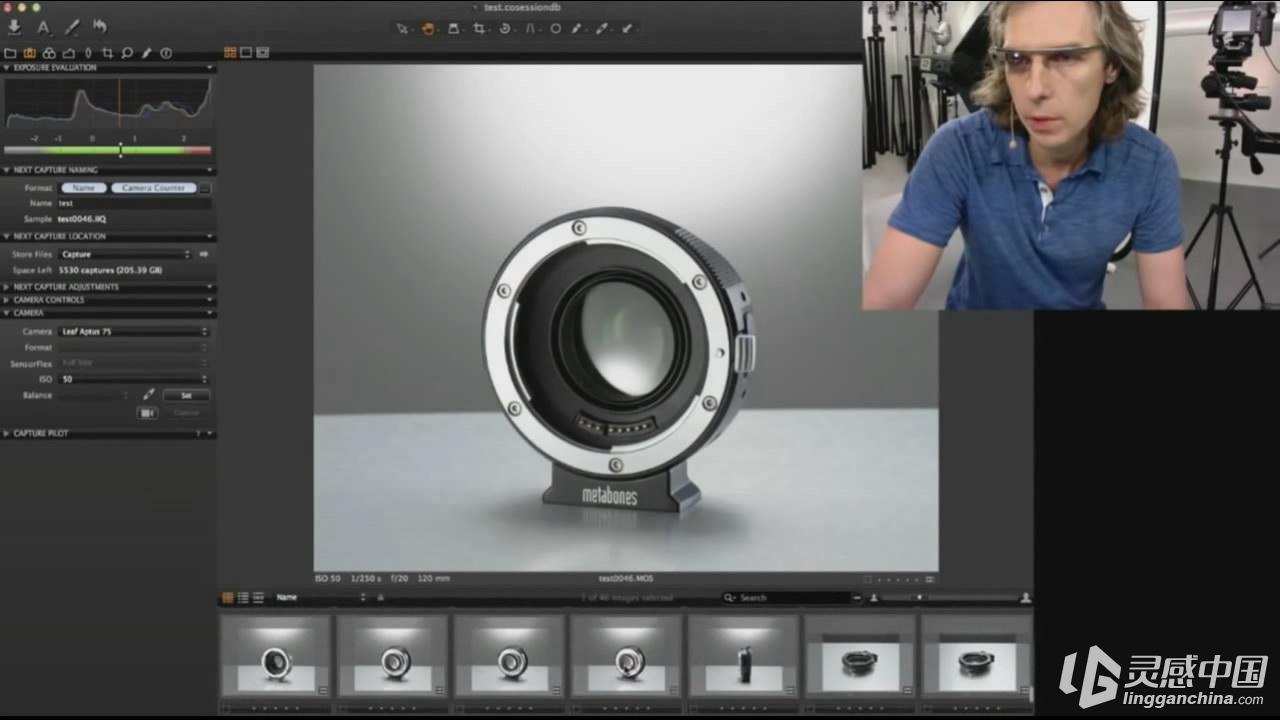
Task: Open the browser sort by Name dropdown
Action: [x=320, y=598]
